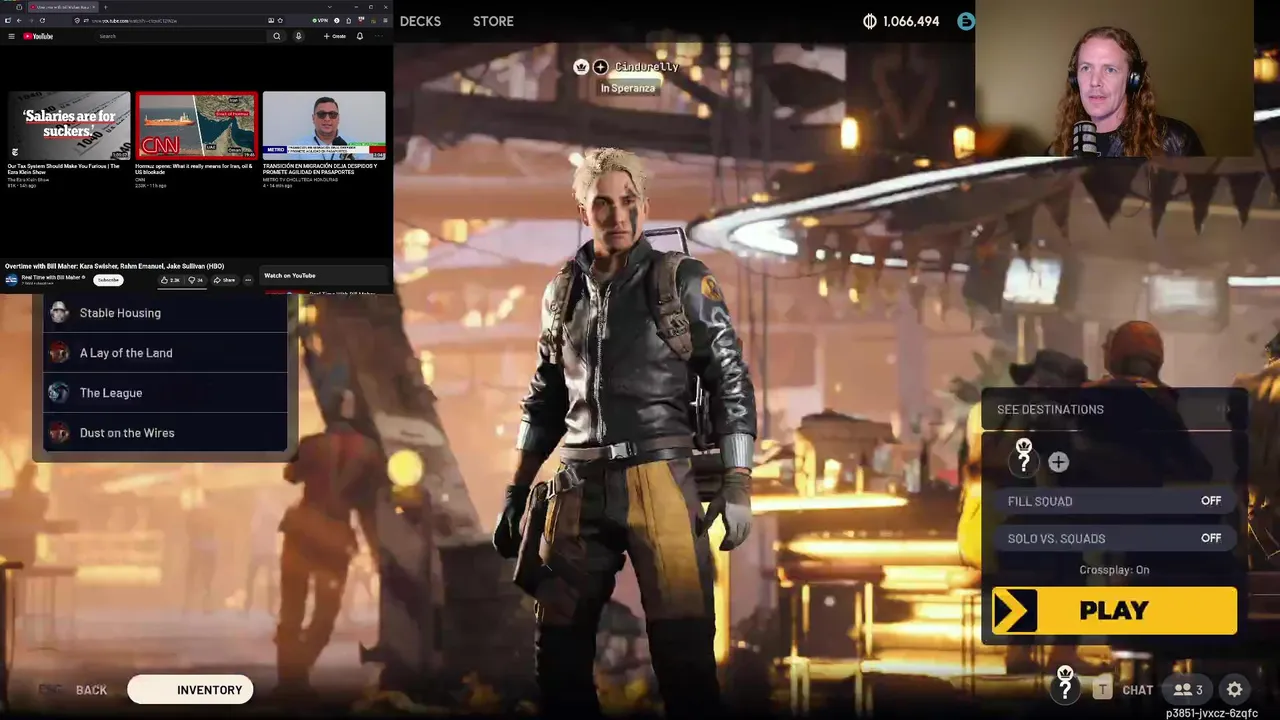This screenshot has height=720, width=1280.
Task: Select Stable Housing quest
Action: click(x=165, y=313)
